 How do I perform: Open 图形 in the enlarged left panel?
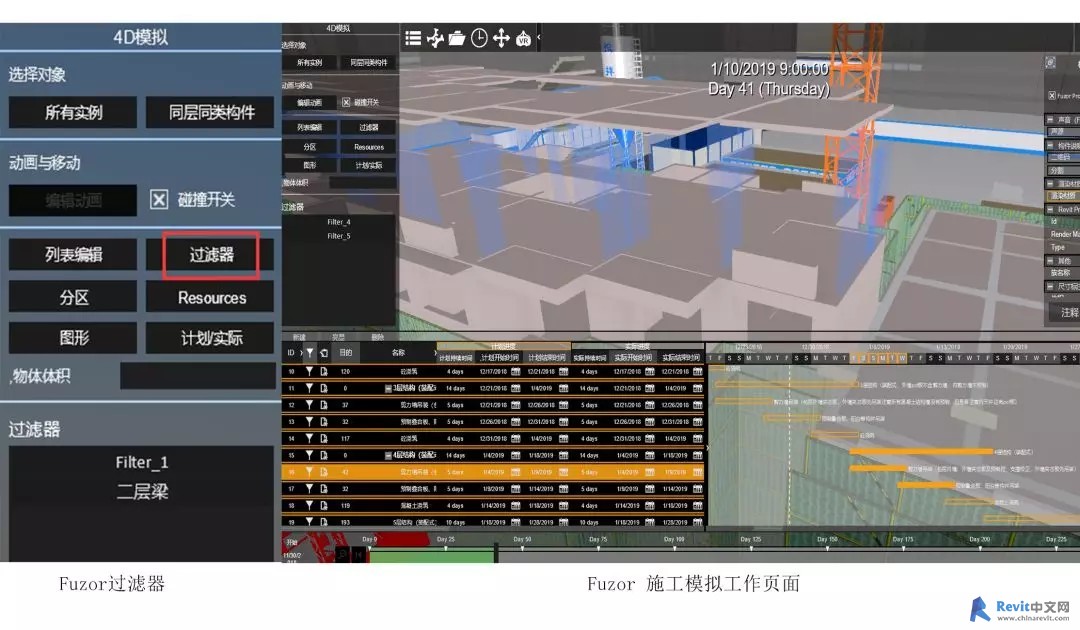click(73, 337)
